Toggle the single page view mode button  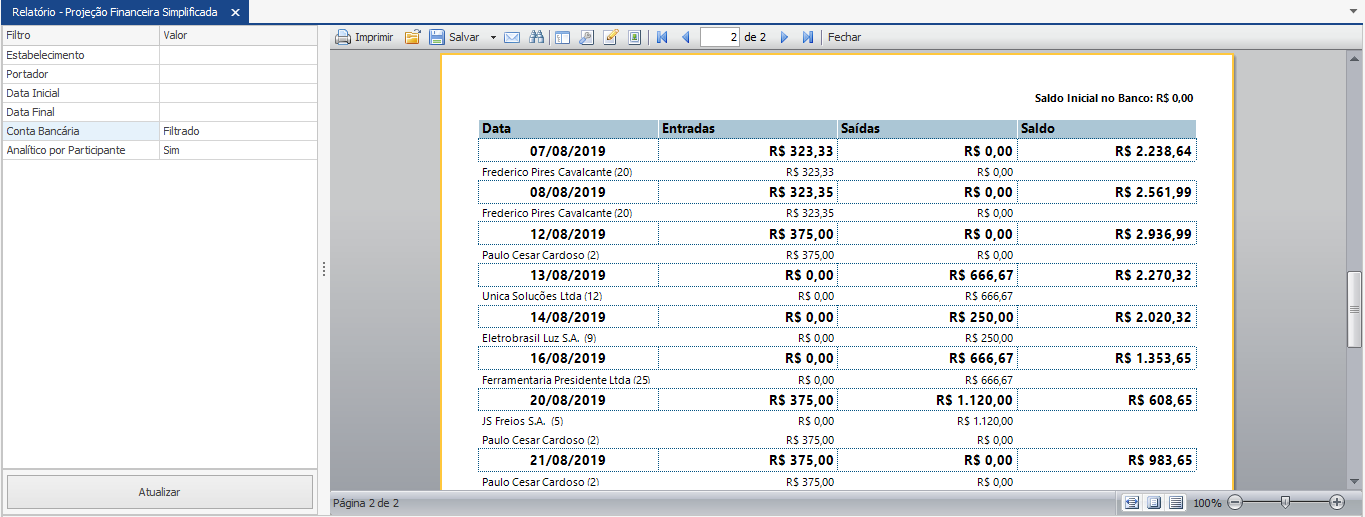[x=1154, y=502]
